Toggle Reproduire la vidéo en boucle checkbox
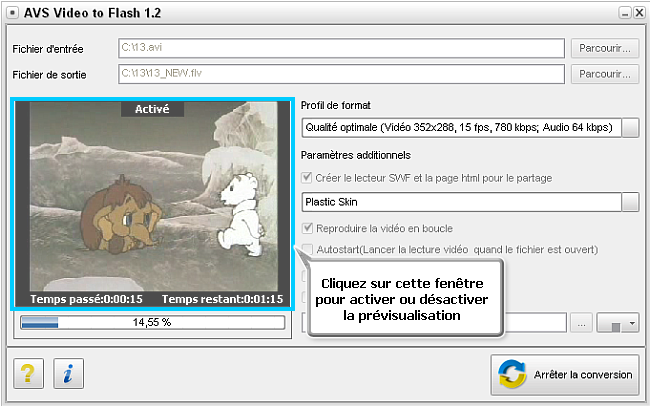The height and width of the screenshot is (406, 650). pos(307,228)
